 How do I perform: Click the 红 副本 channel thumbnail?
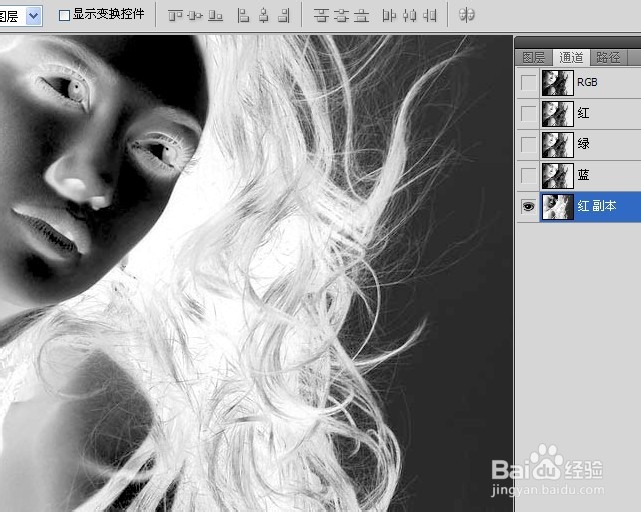tap(558, 207)
